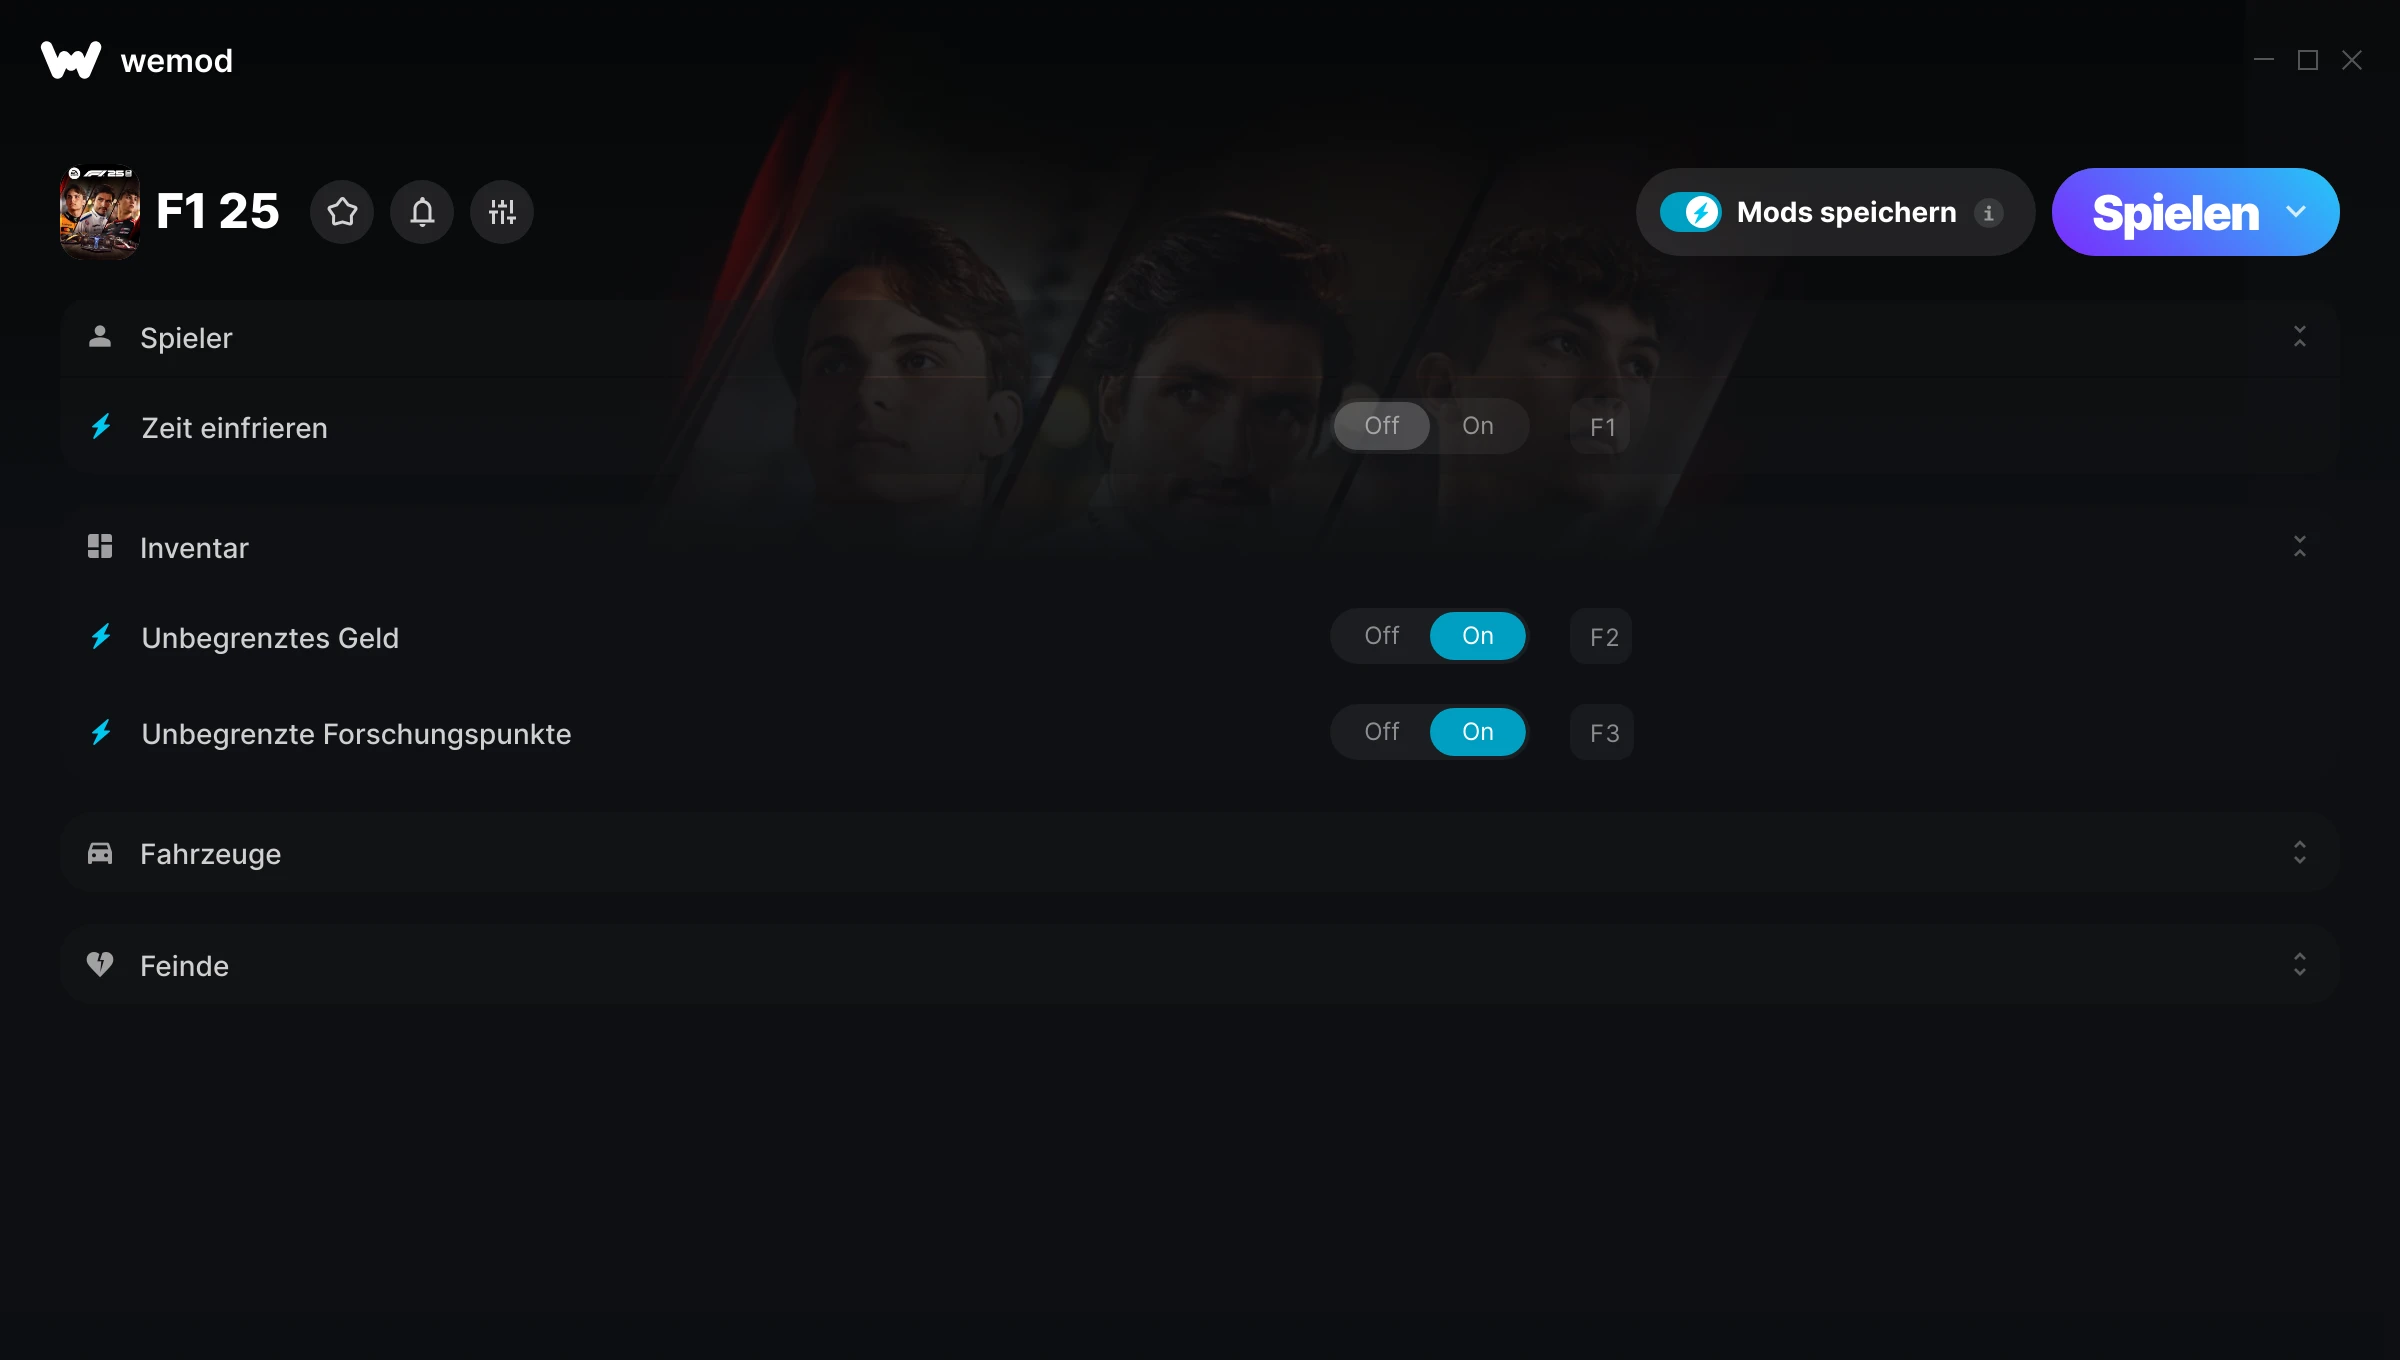Expand the Fahrzeuge section
Viewport: 2400px width, 1360px height.
[x=2300, y=853]
